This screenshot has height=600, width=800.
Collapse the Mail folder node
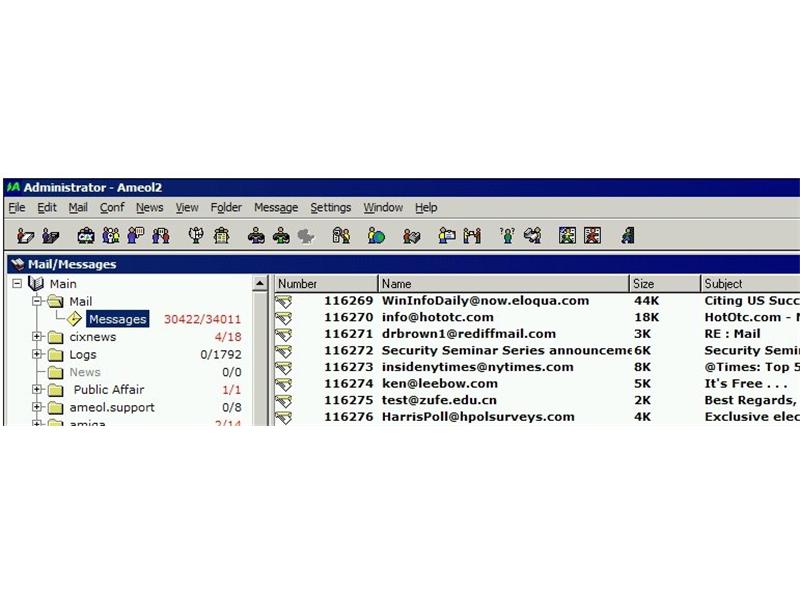pyautogui.click(x=37, y=301)
